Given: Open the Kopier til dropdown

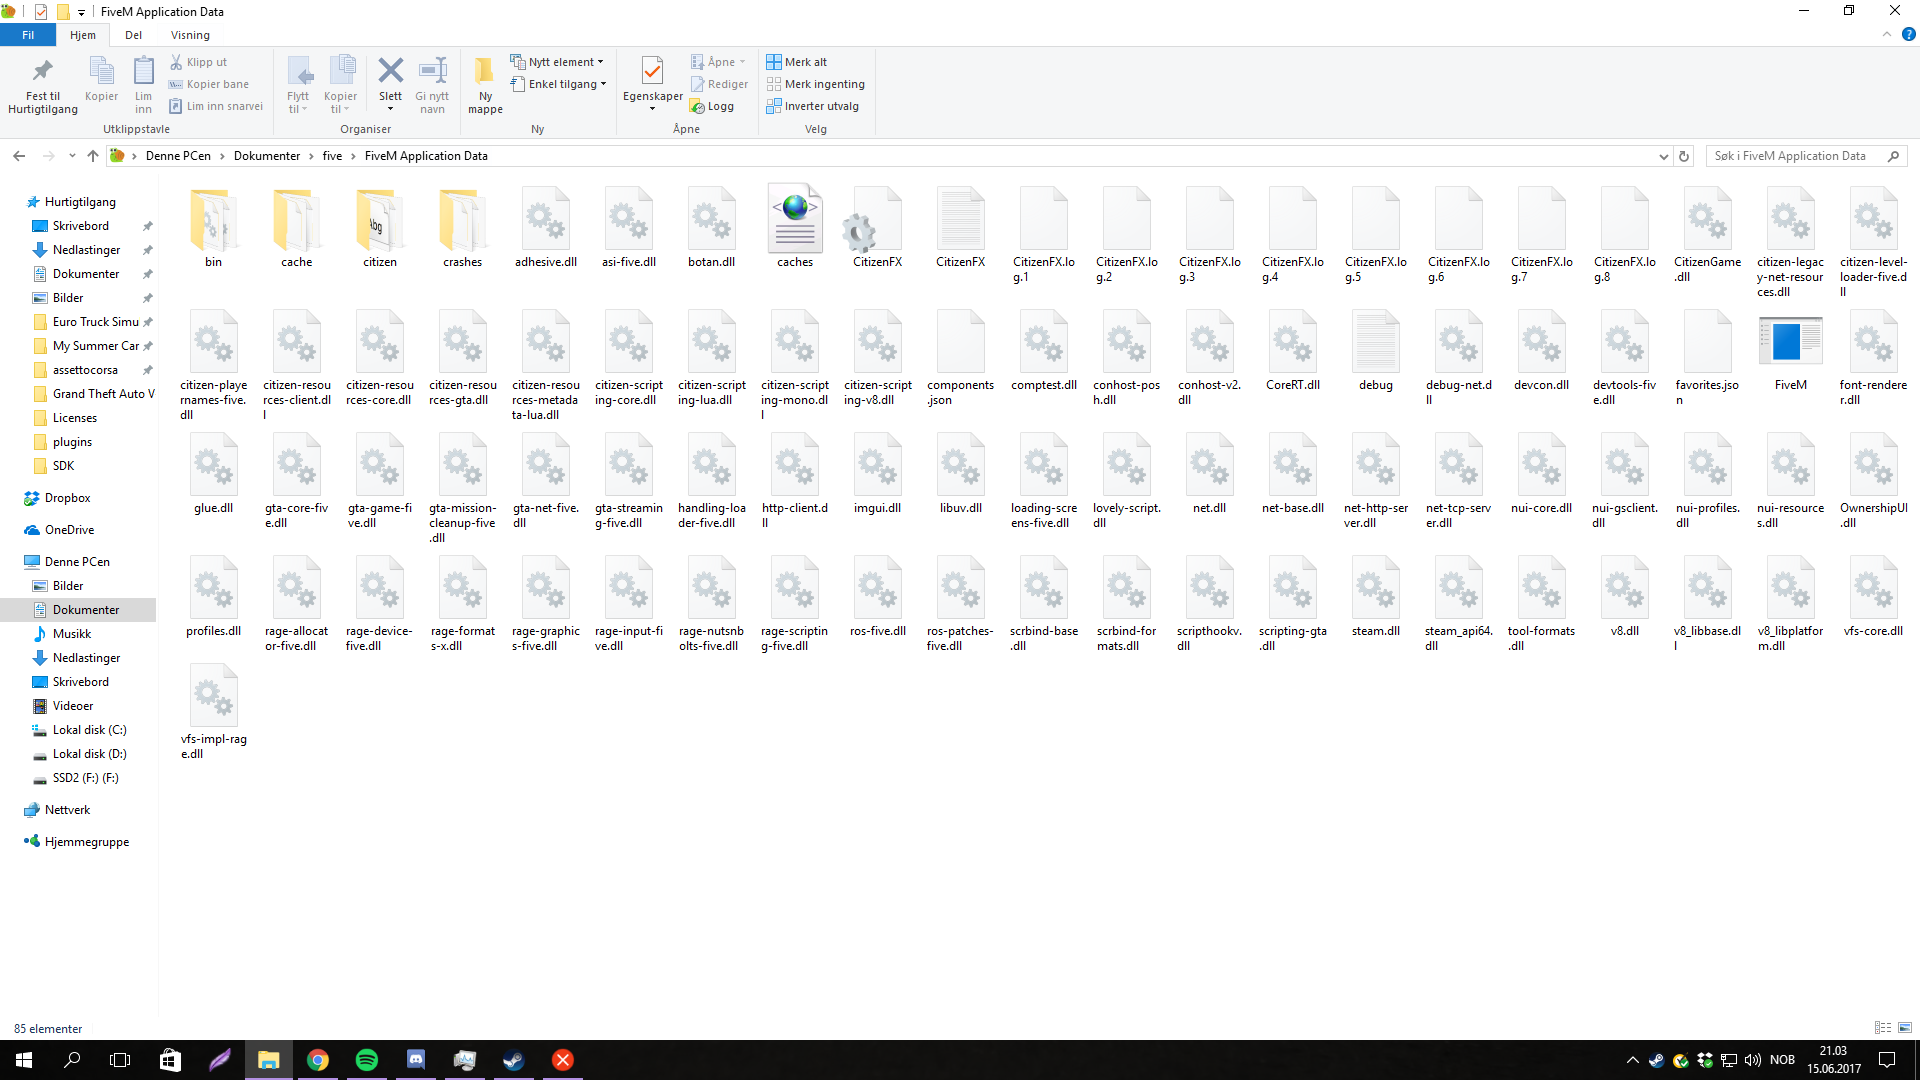Looking at the screenshot, I should 340,85.
